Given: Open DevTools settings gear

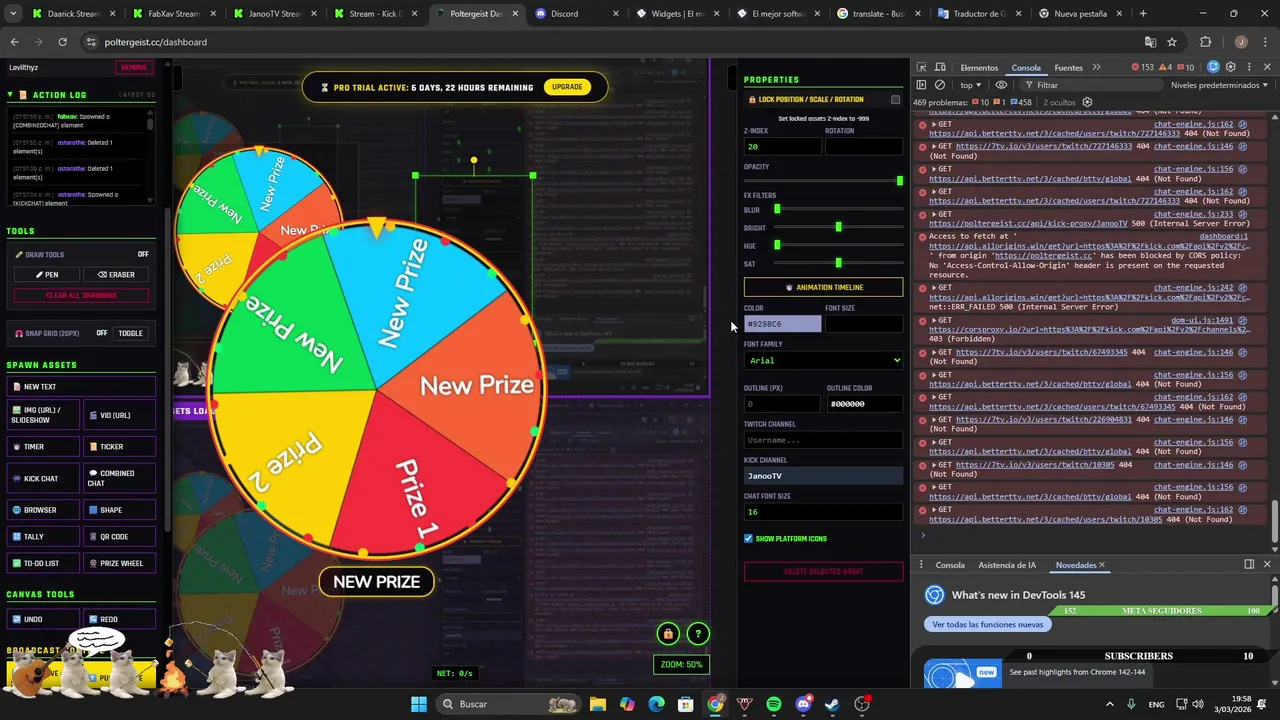Looking at the screenshot, I should (1231, 67).
